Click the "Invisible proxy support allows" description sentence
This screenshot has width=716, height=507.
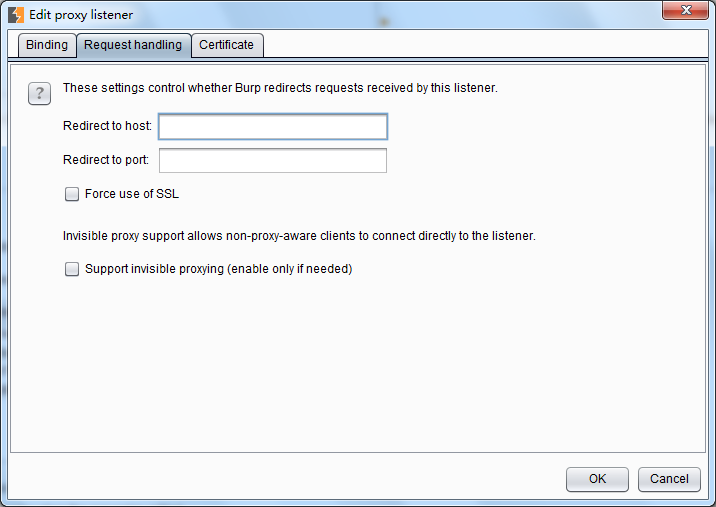coord(299,236)
